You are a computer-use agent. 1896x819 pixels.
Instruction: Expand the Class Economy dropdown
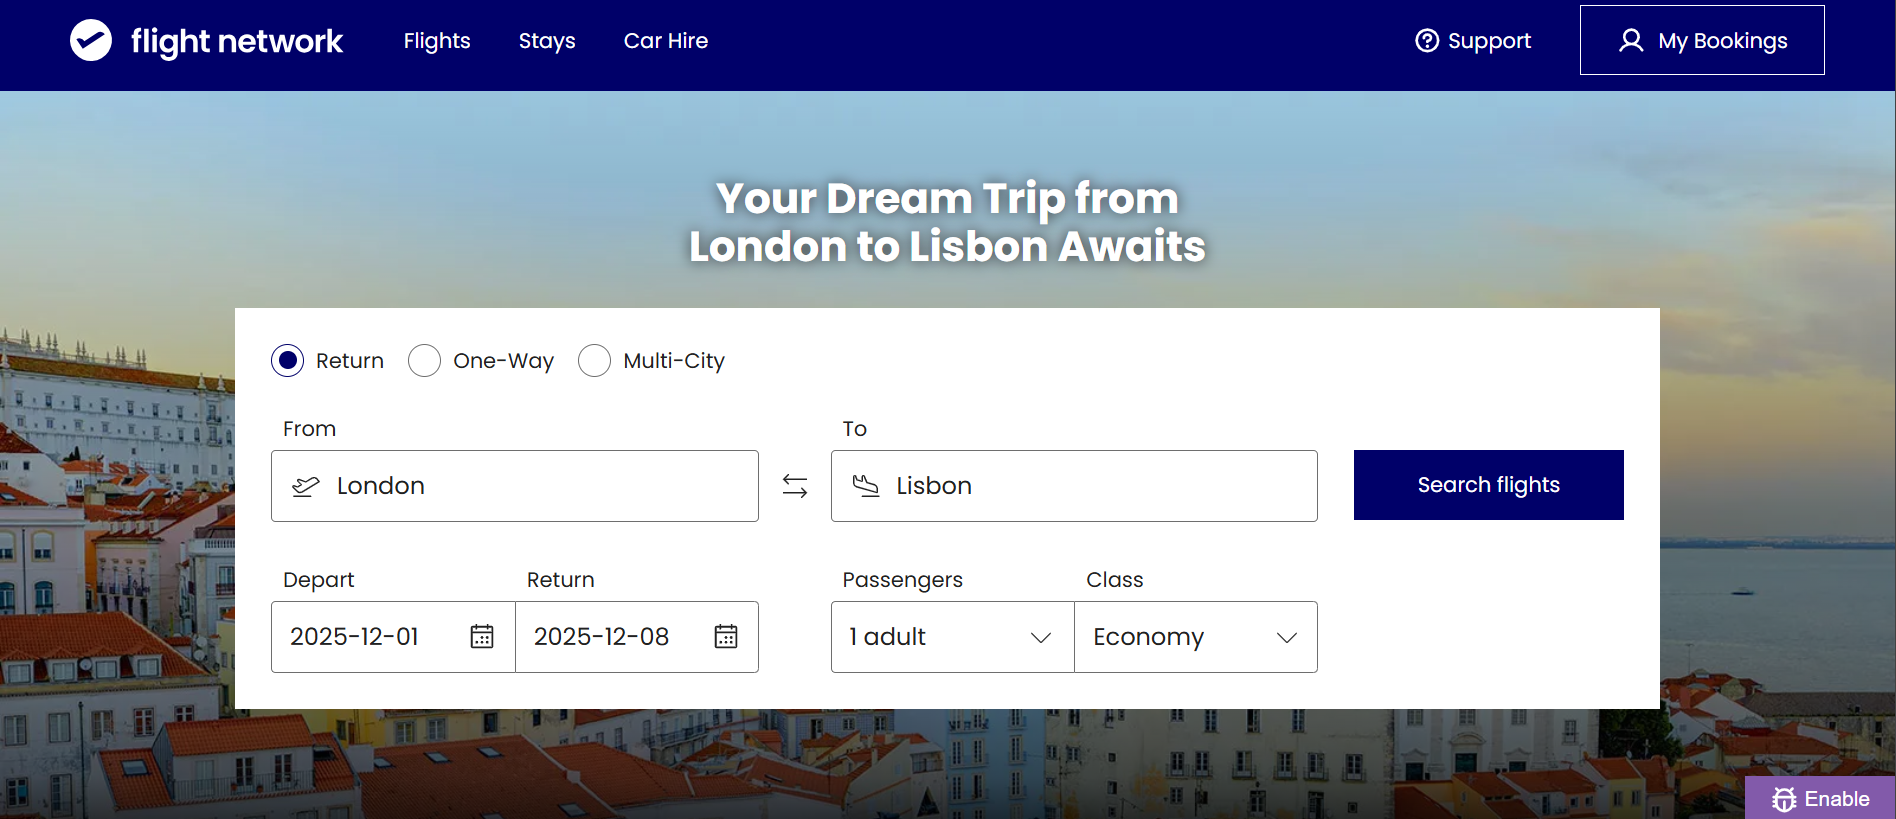[1196, 637]
